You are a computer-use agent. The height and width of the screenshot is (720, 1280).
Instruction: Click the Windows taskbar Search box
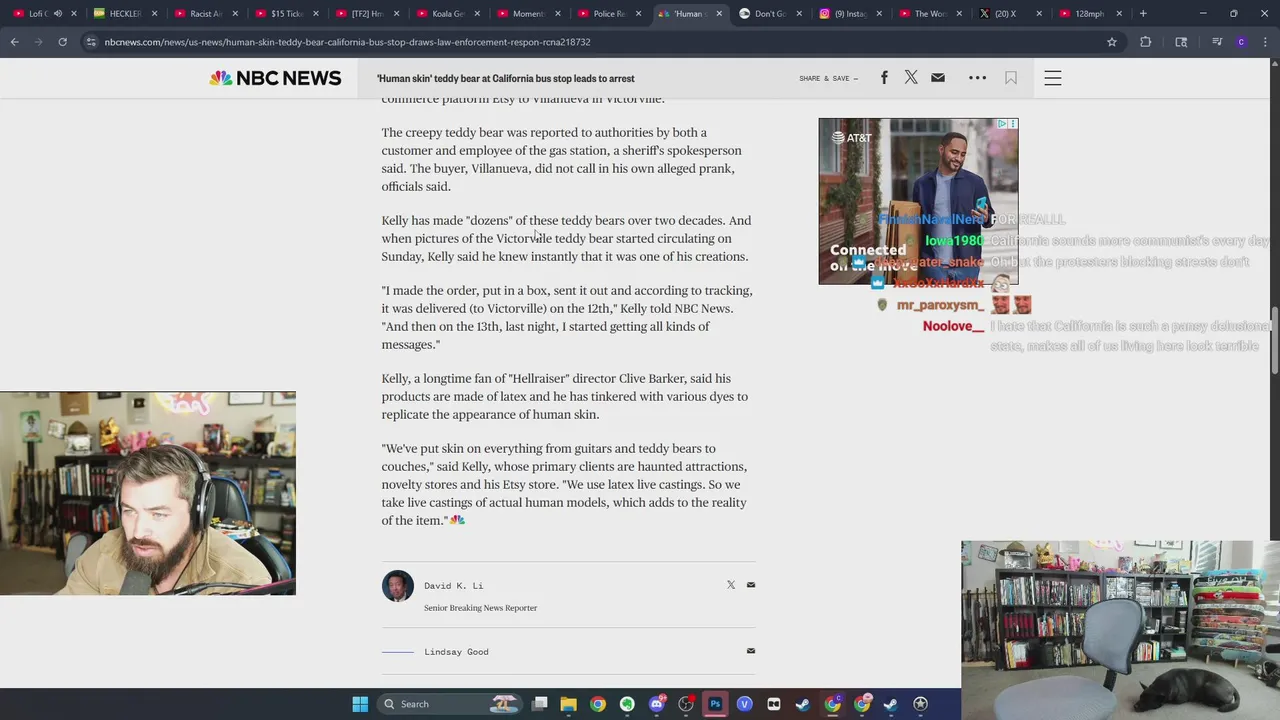450,704
